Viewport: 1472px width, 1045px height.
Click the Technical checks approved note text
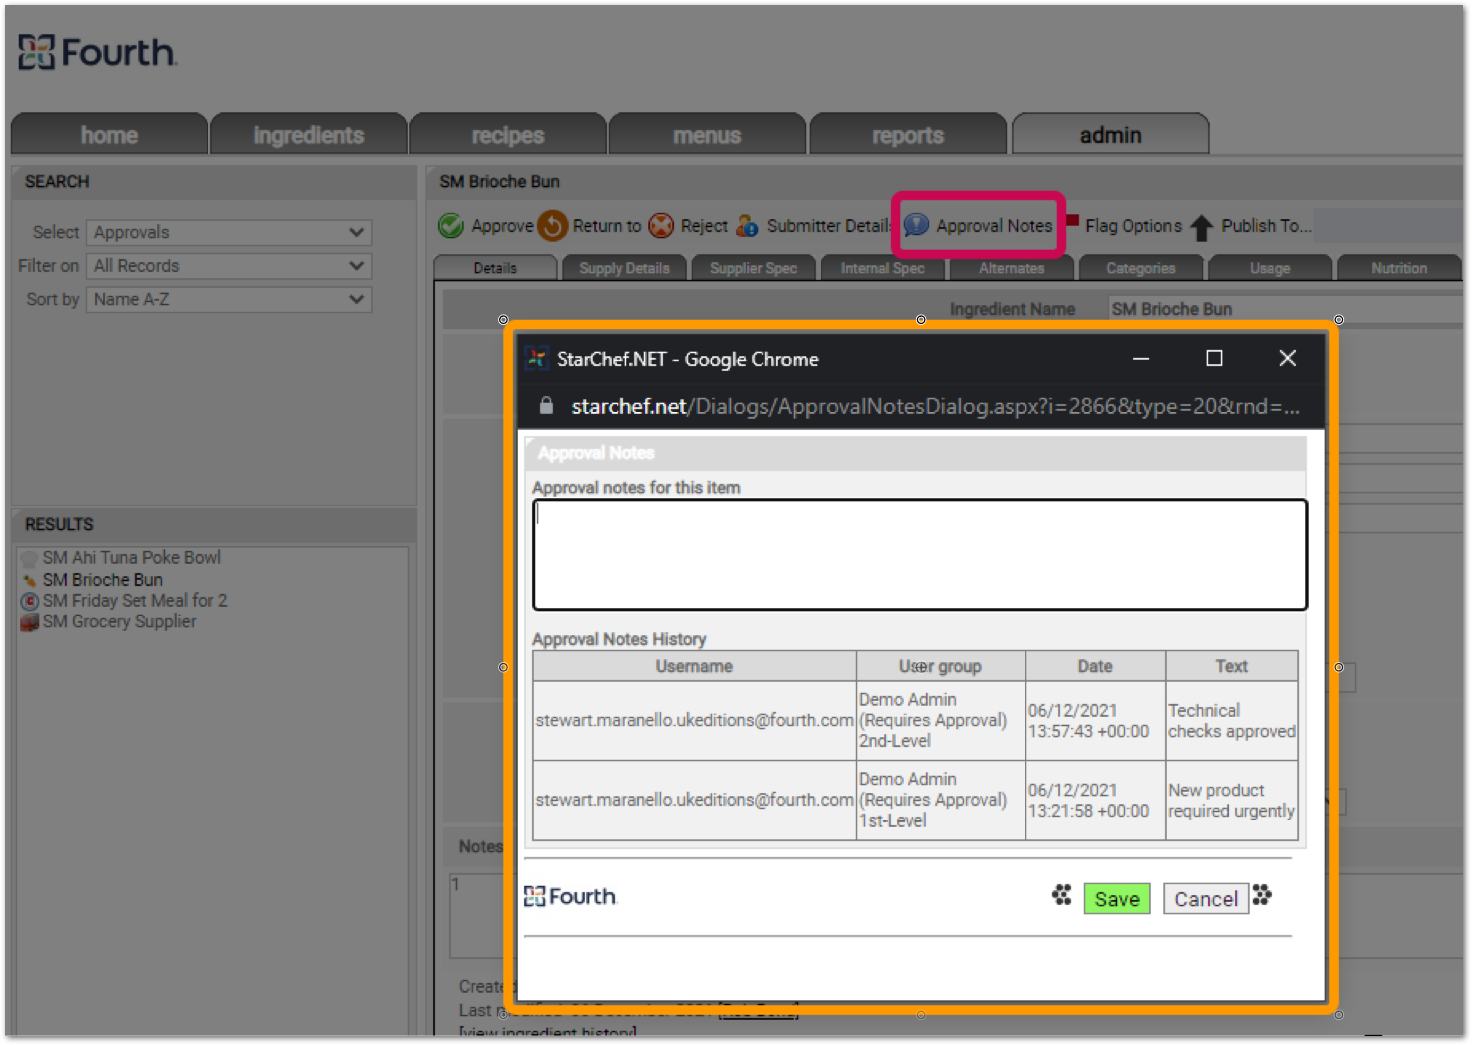(x=1232, y=721)
